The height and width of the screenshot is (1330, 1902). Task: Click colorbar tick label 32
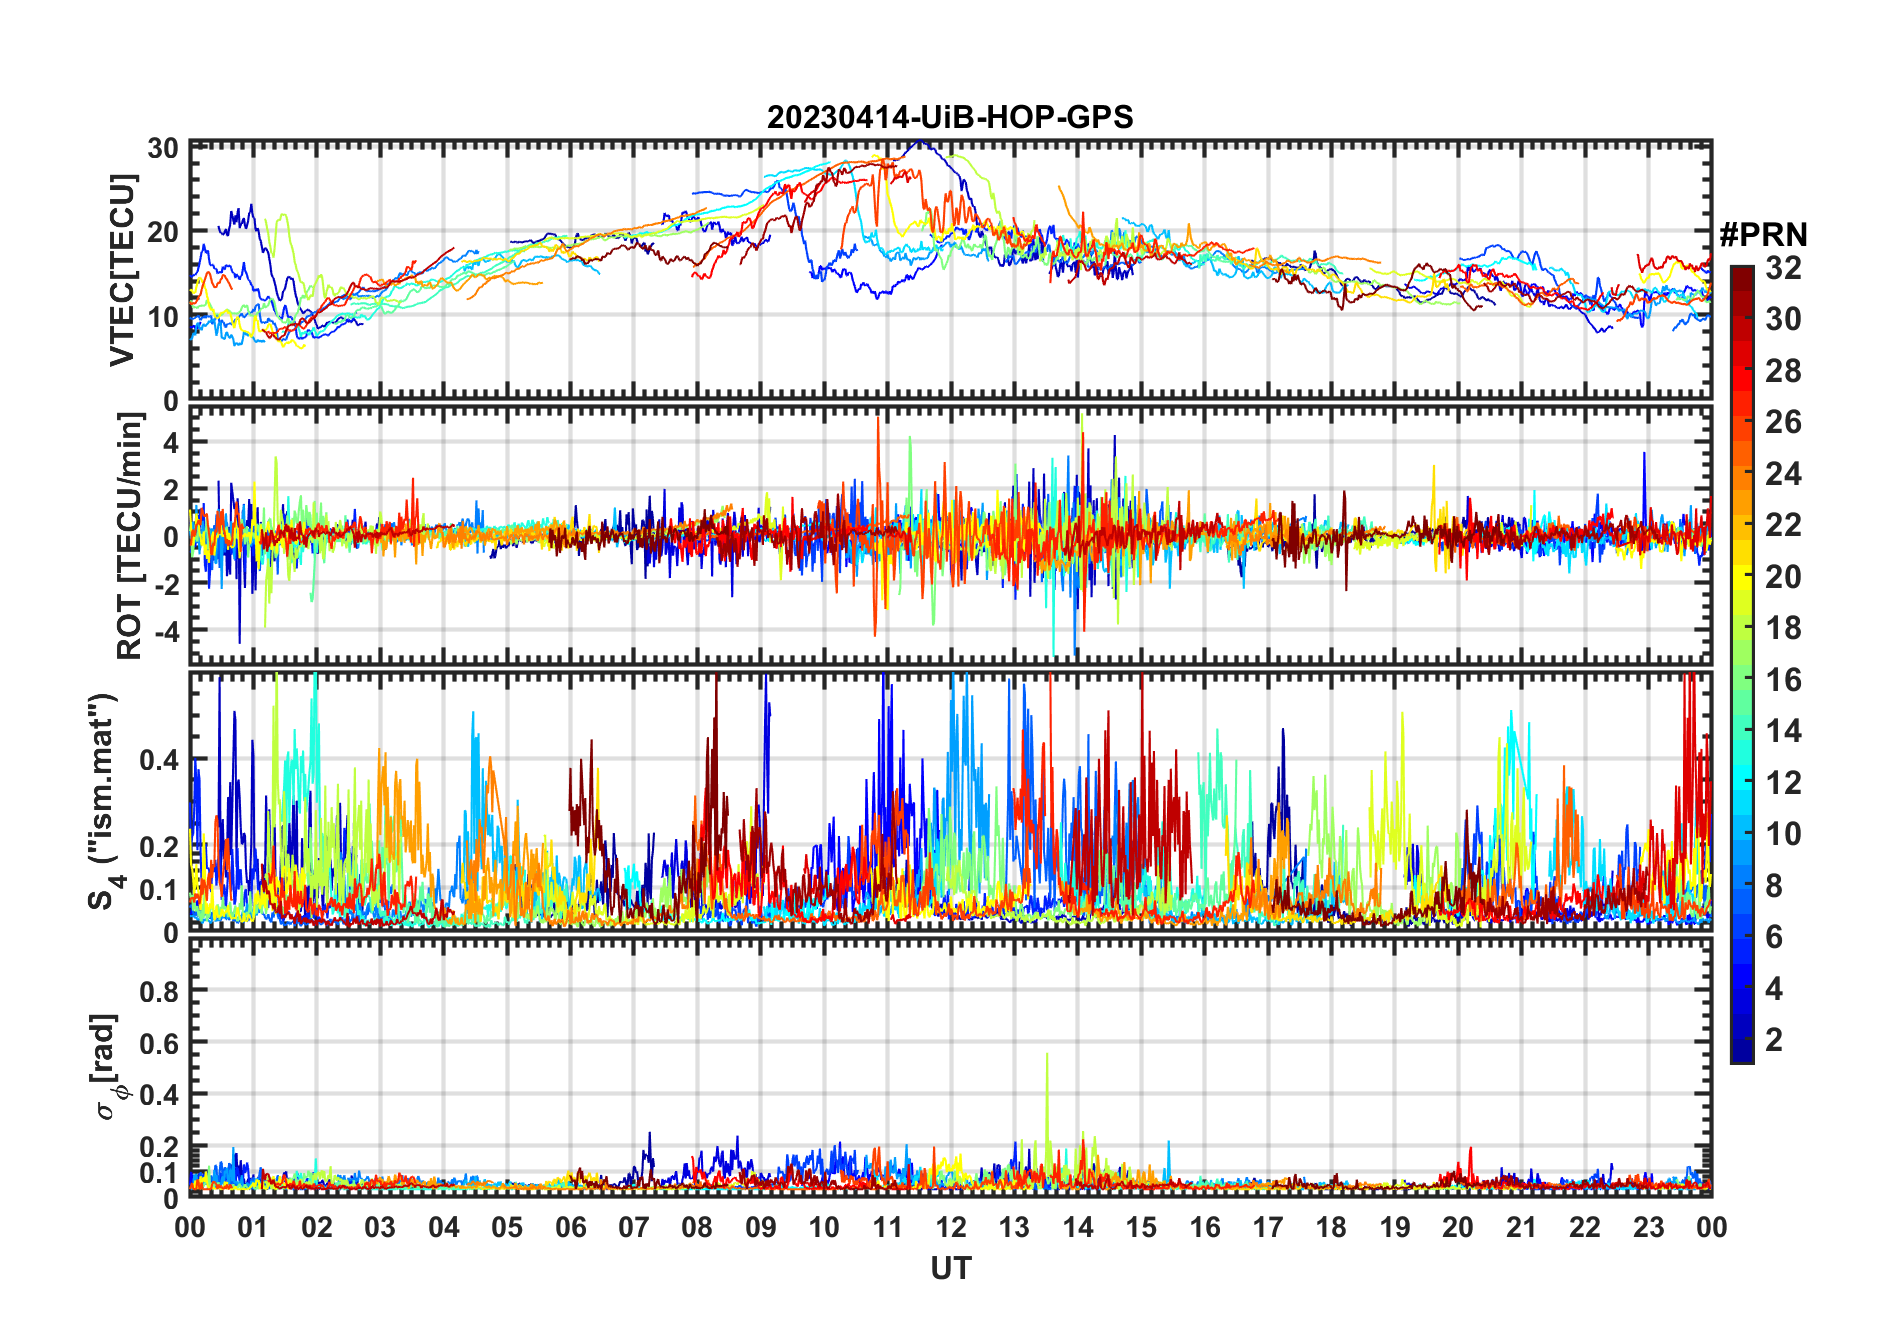pyautogui.click(x=1783, y=268)
